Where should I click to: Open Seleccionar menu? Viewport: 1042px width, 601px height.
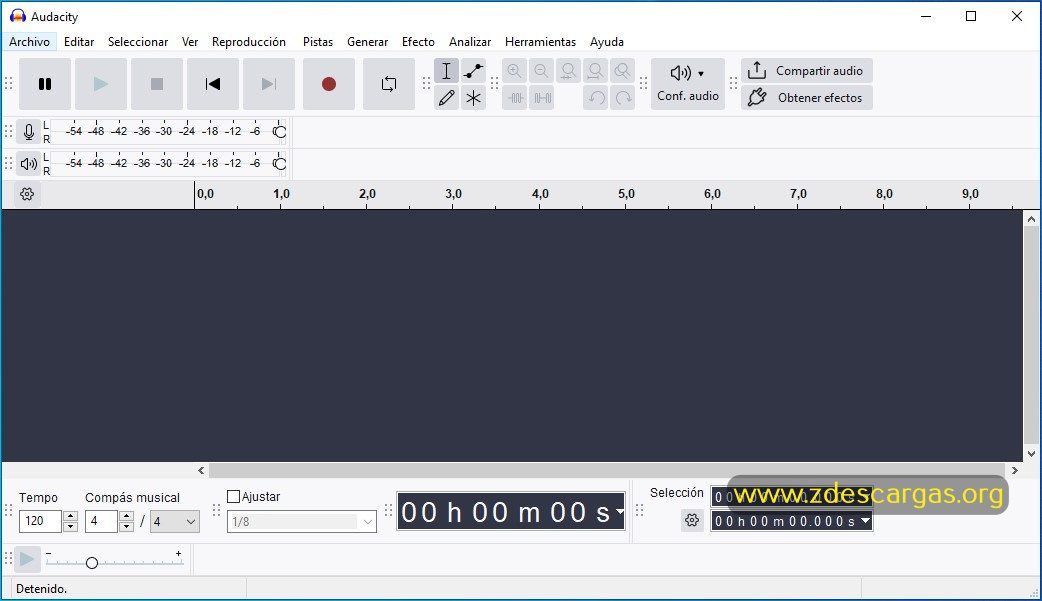(x=138, y=41)
